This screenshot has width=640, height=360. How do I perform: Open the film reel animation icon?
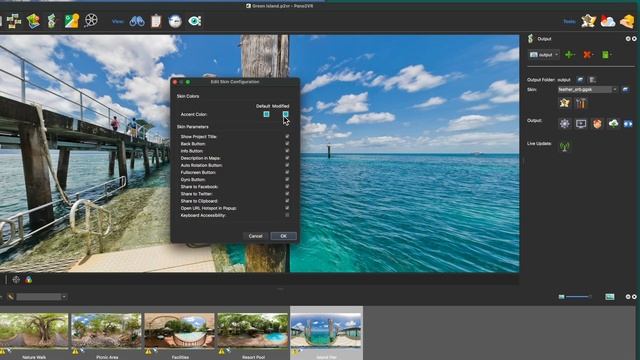91,20
